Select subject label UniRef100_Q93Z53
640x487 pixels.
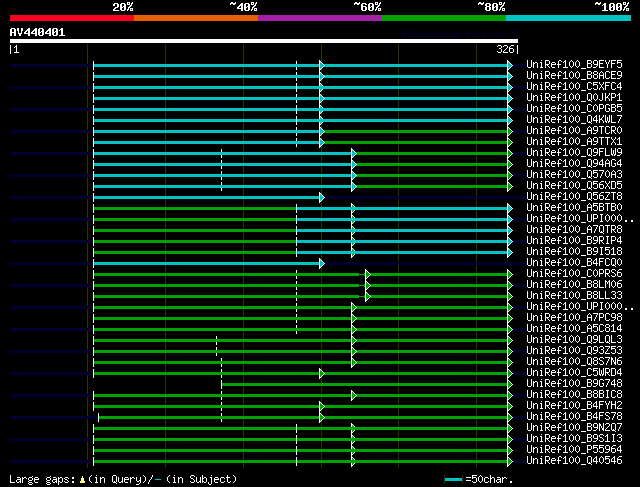[x=574, y=351]
